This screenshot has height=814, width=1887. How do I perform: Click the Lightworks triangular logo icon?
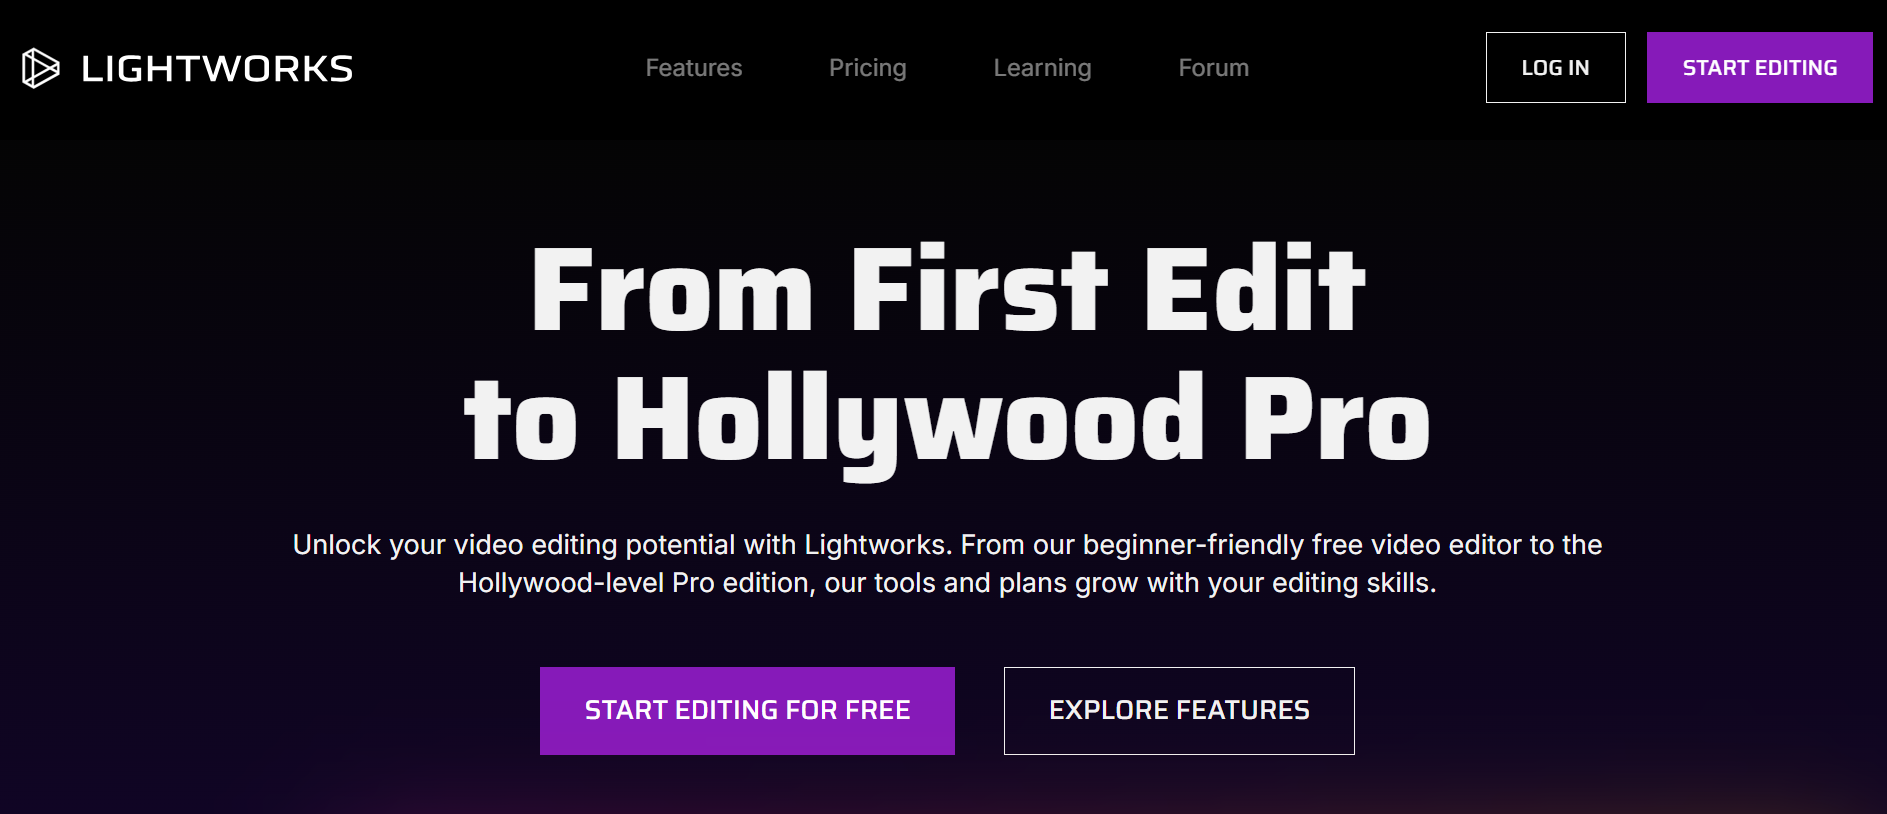(x=41, y=68)
